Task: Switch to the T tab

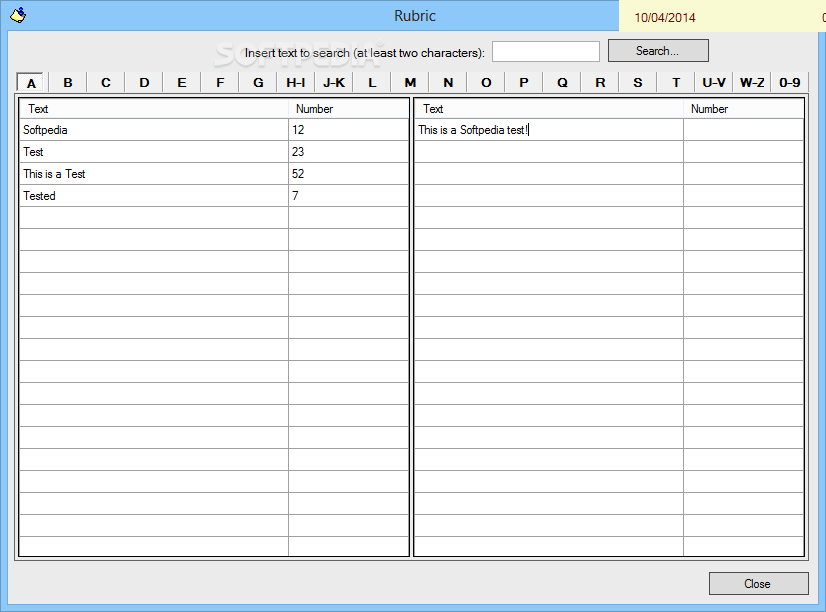Action: (x=676, y=83)
